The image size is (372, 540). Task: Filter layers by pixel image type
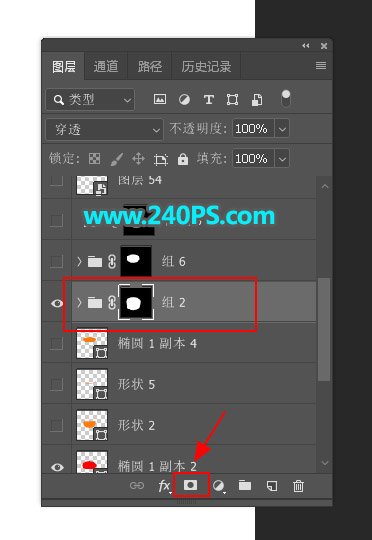click(159, 100)
